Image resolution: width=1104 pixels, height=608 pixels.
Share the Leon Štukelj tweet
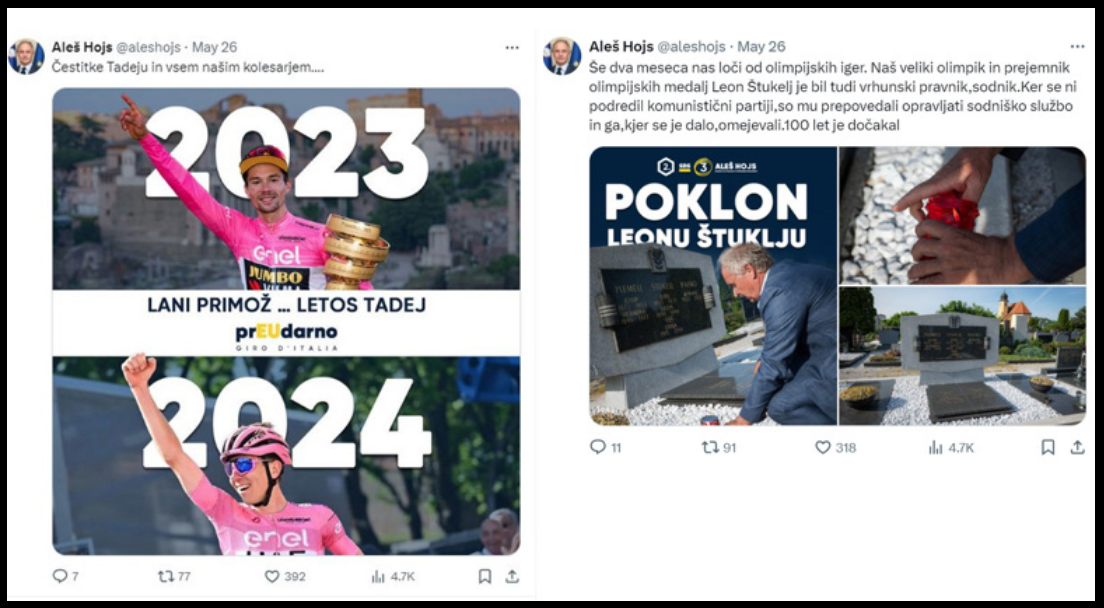pos(1077,447)
